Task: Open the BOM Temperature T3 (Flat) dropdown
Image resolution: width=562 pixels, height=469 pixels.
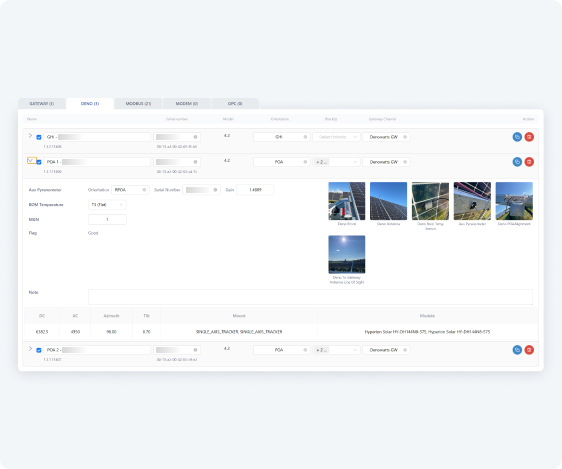Action: [x=107, y=205]
